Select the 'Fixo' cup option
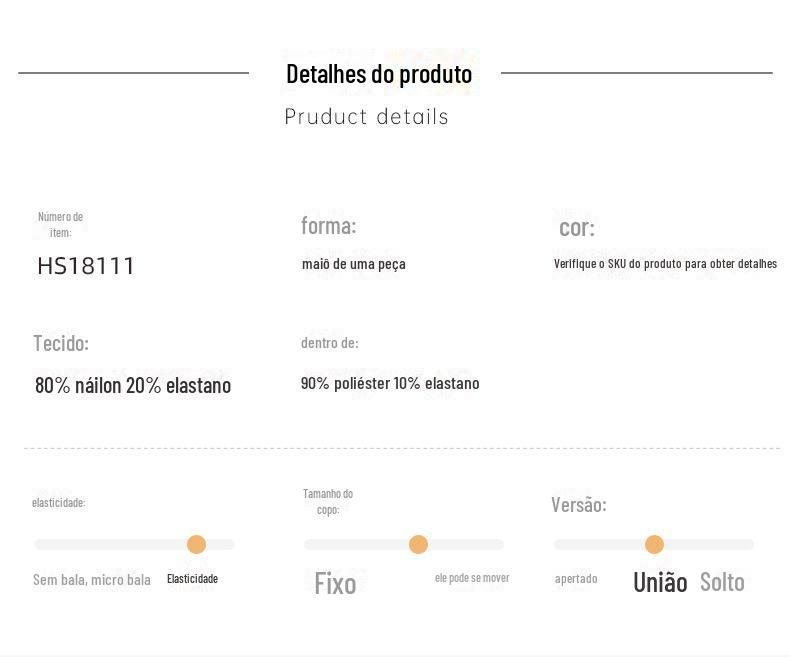 coord(335,583)
